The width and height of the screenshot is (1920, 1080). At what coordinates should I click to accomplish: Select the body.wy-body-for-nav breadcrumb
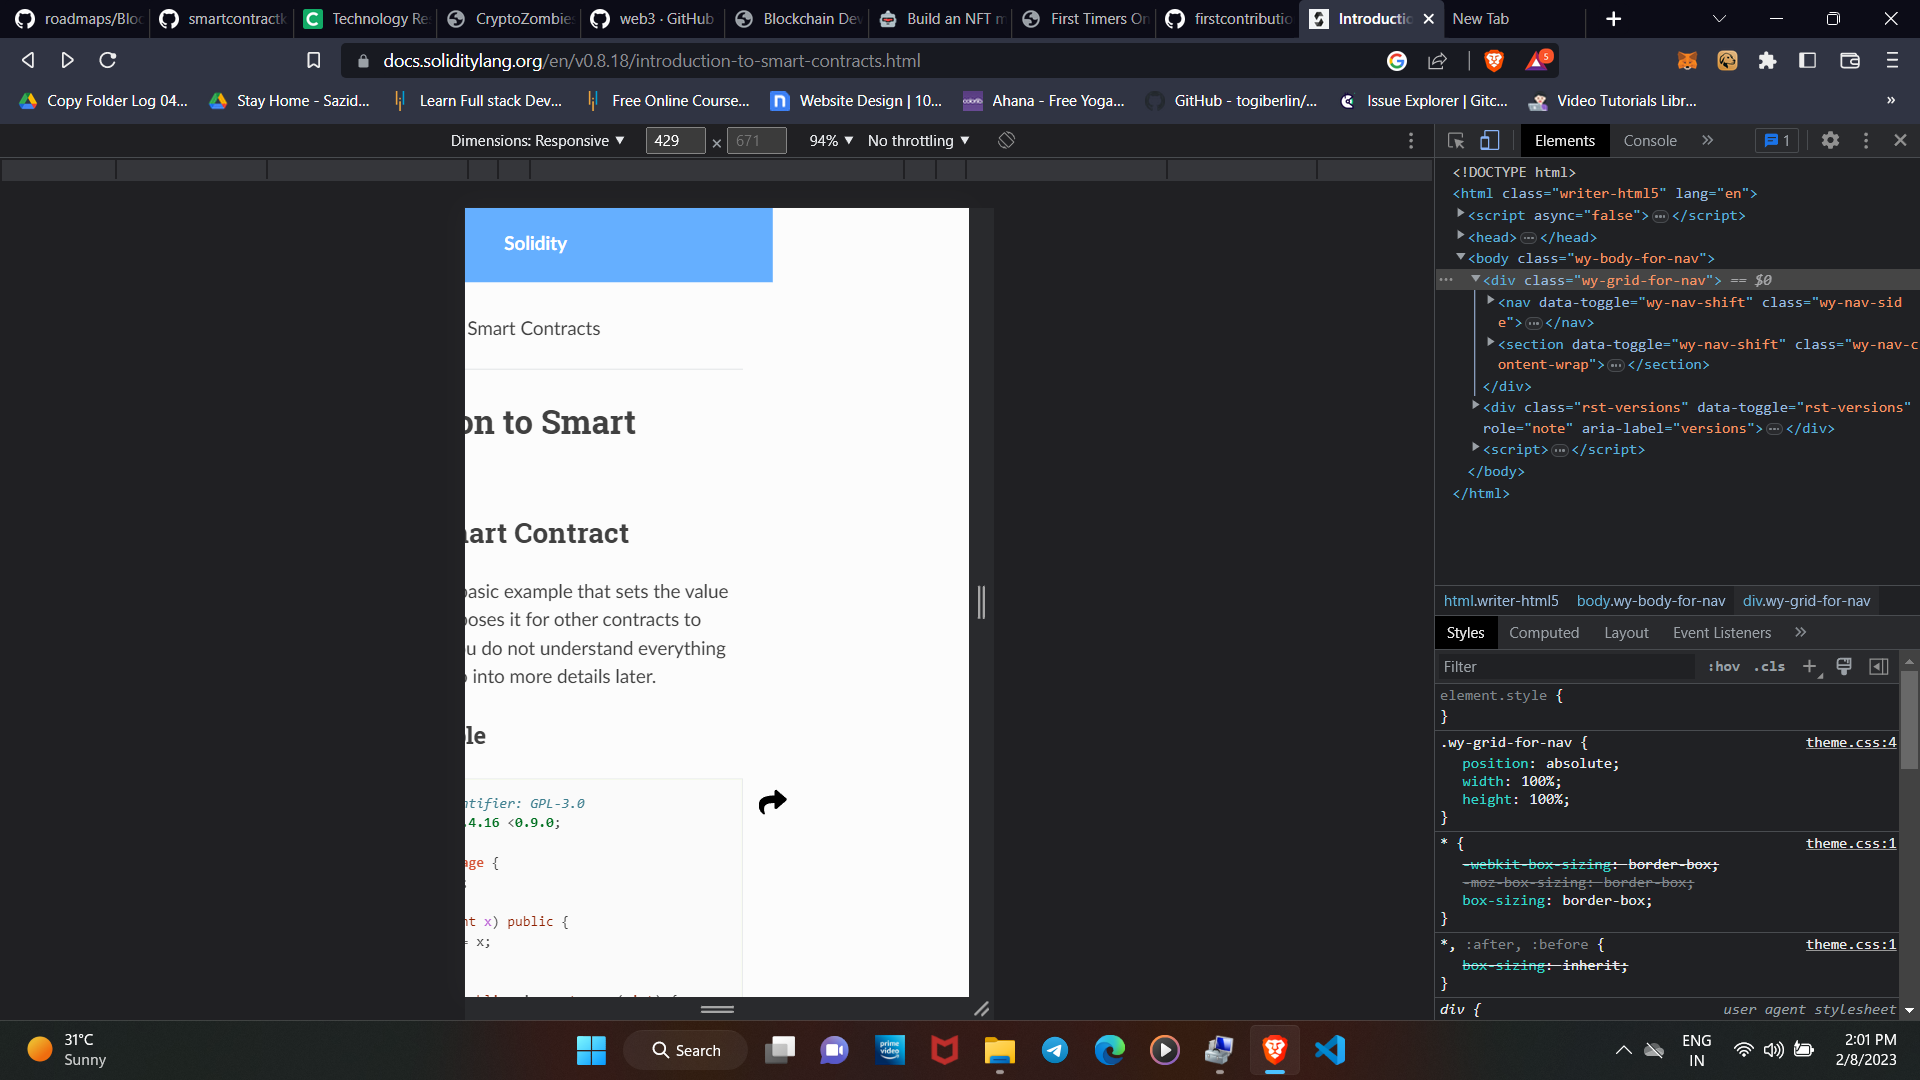pyautogui.click(x=1650, y=600)
